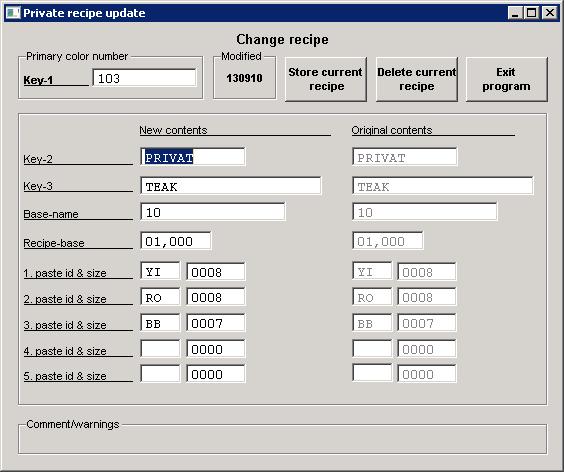Click the New contents column header
The image size is (564, 472).
click(173, 130)
